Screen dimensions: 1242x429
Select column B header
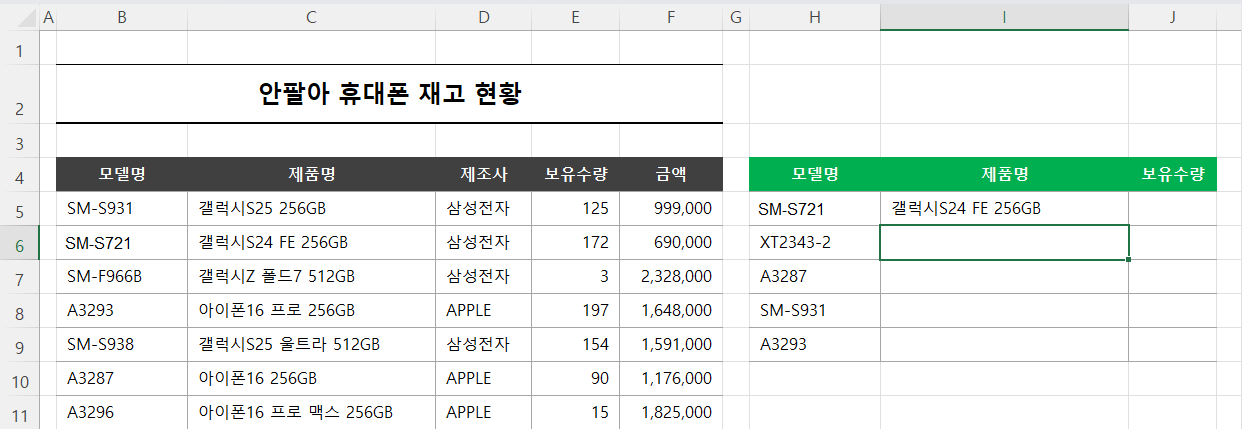(x=122, y=17)
